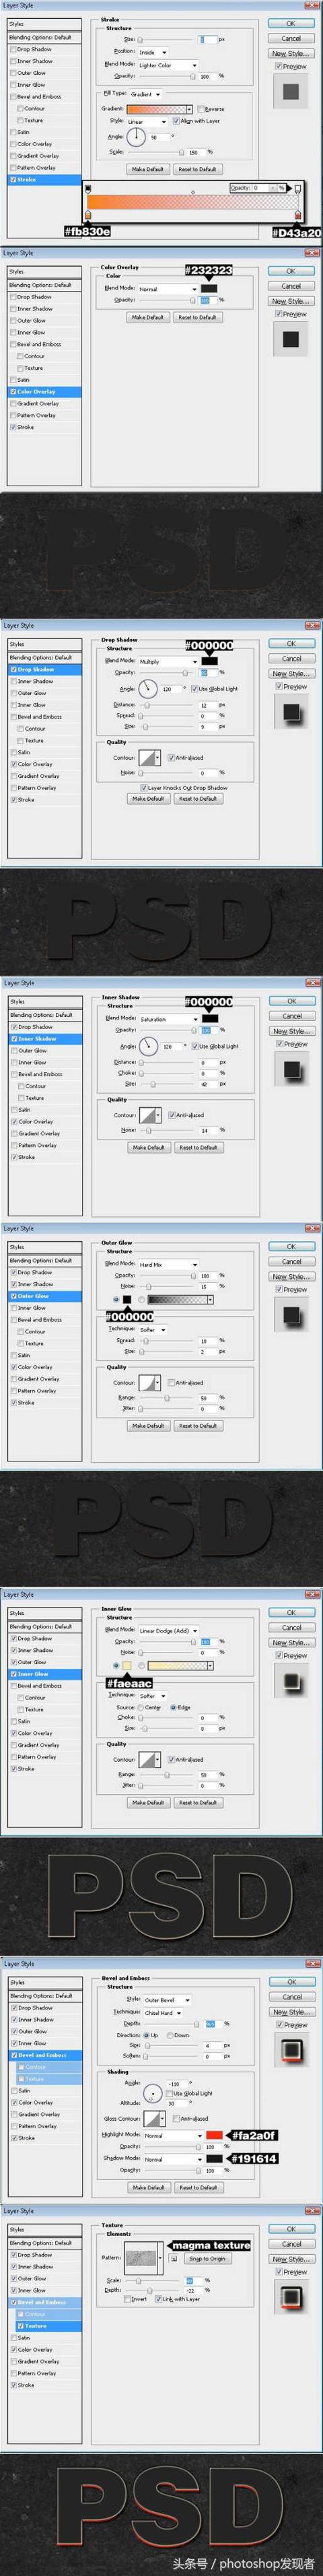
Task: Click the Shadow Mode color swatch in Bevel and Emboss
Action: [x=214, y=2158]
